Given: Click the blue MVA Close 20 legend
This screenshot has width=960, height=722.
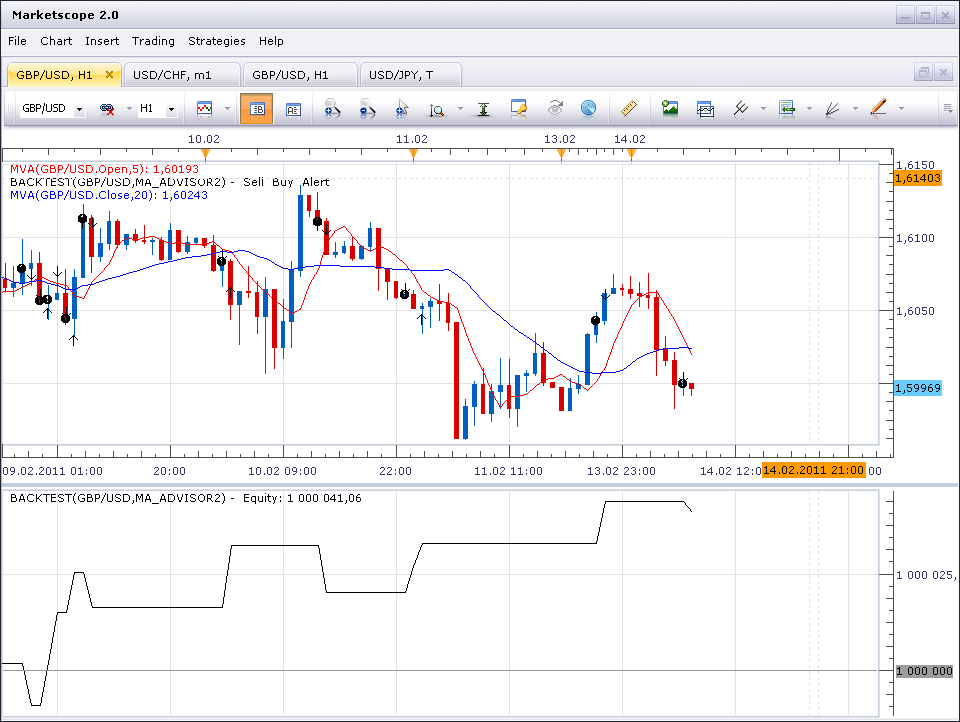Looking at the screenshot, I should pyautogui.click(x=109, y=195).
